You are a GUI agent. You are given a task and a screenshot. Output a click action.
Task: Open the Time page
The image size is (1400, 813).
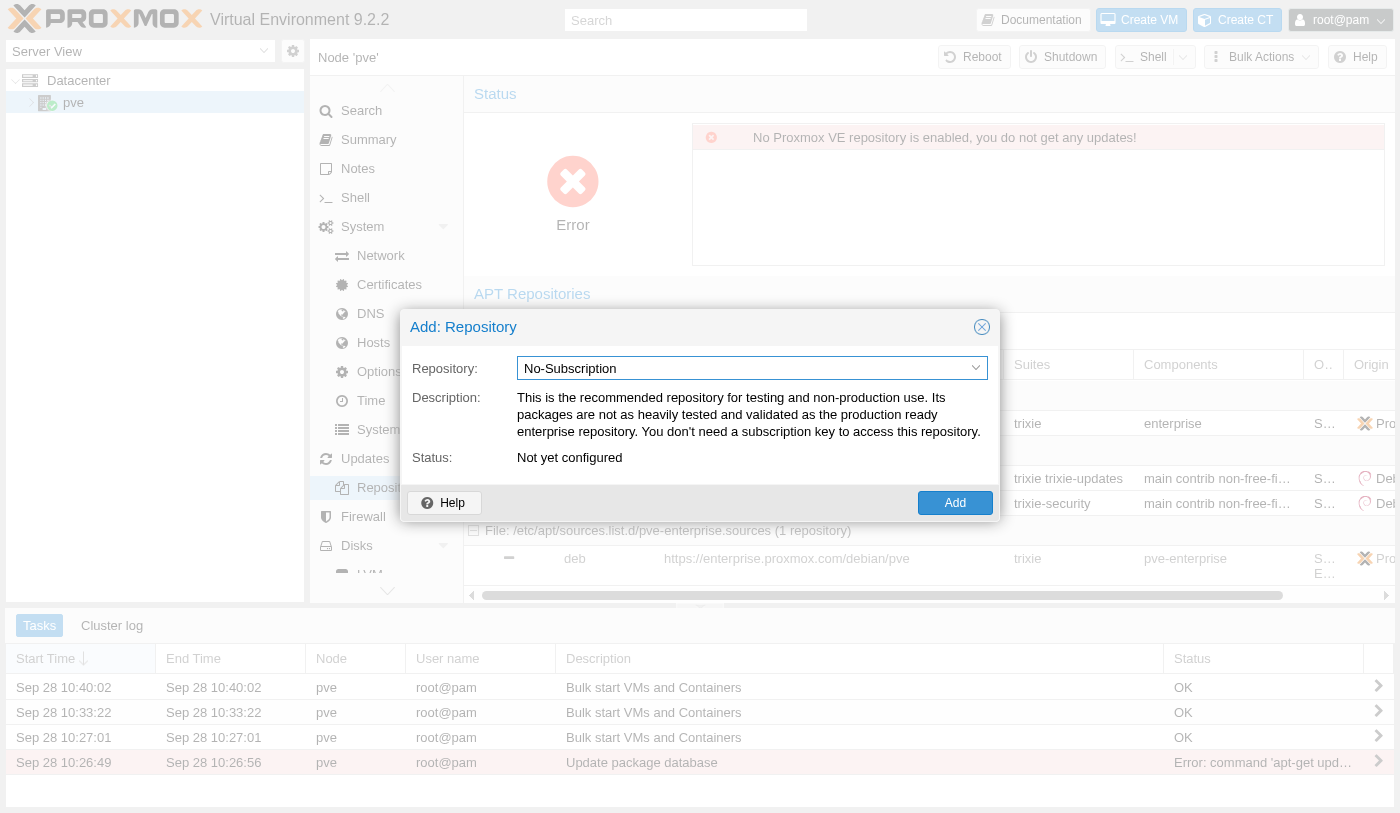coord(371,401)
